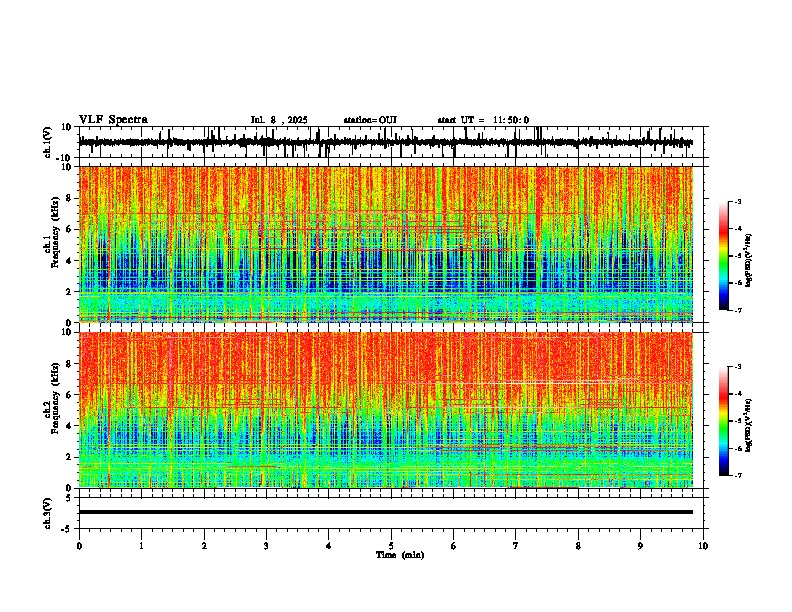Click the ch.2 spectrogram color scale bar
Image resolution: width=792 pixels, height=612 pixels.
724,421
